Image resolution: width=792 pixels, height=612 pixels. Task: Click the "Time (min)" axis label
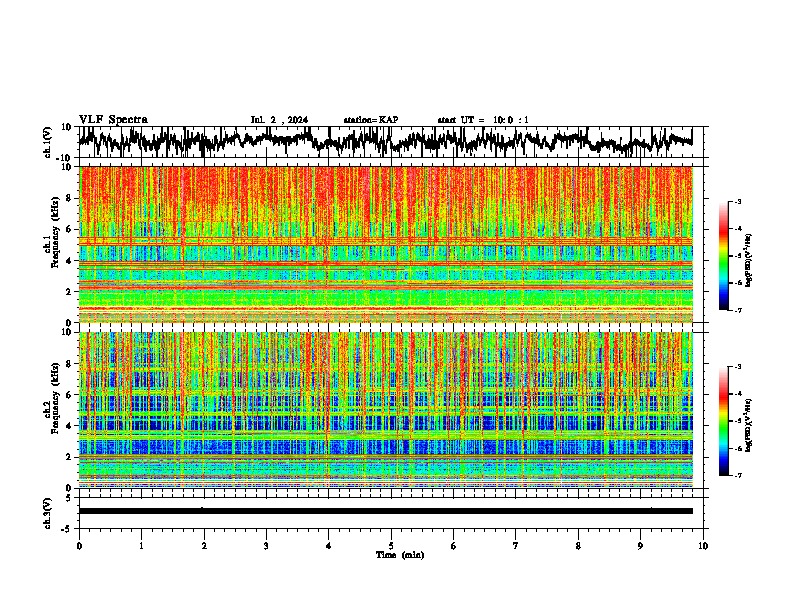coord(400,555)
